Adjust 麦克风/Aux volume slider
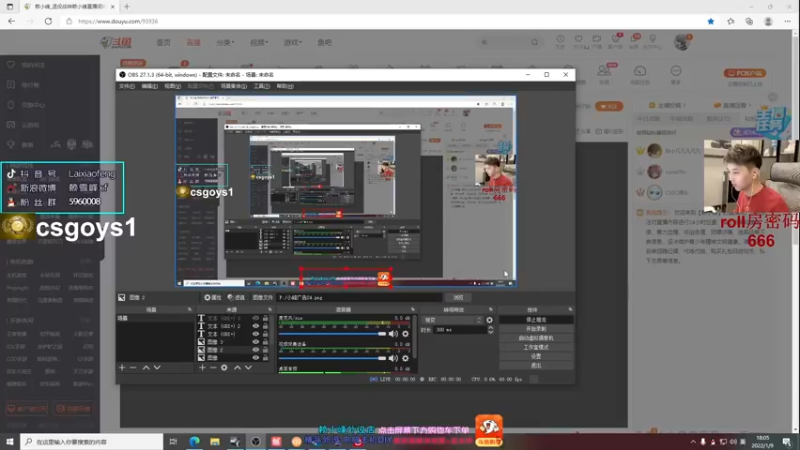 (332, 334)
